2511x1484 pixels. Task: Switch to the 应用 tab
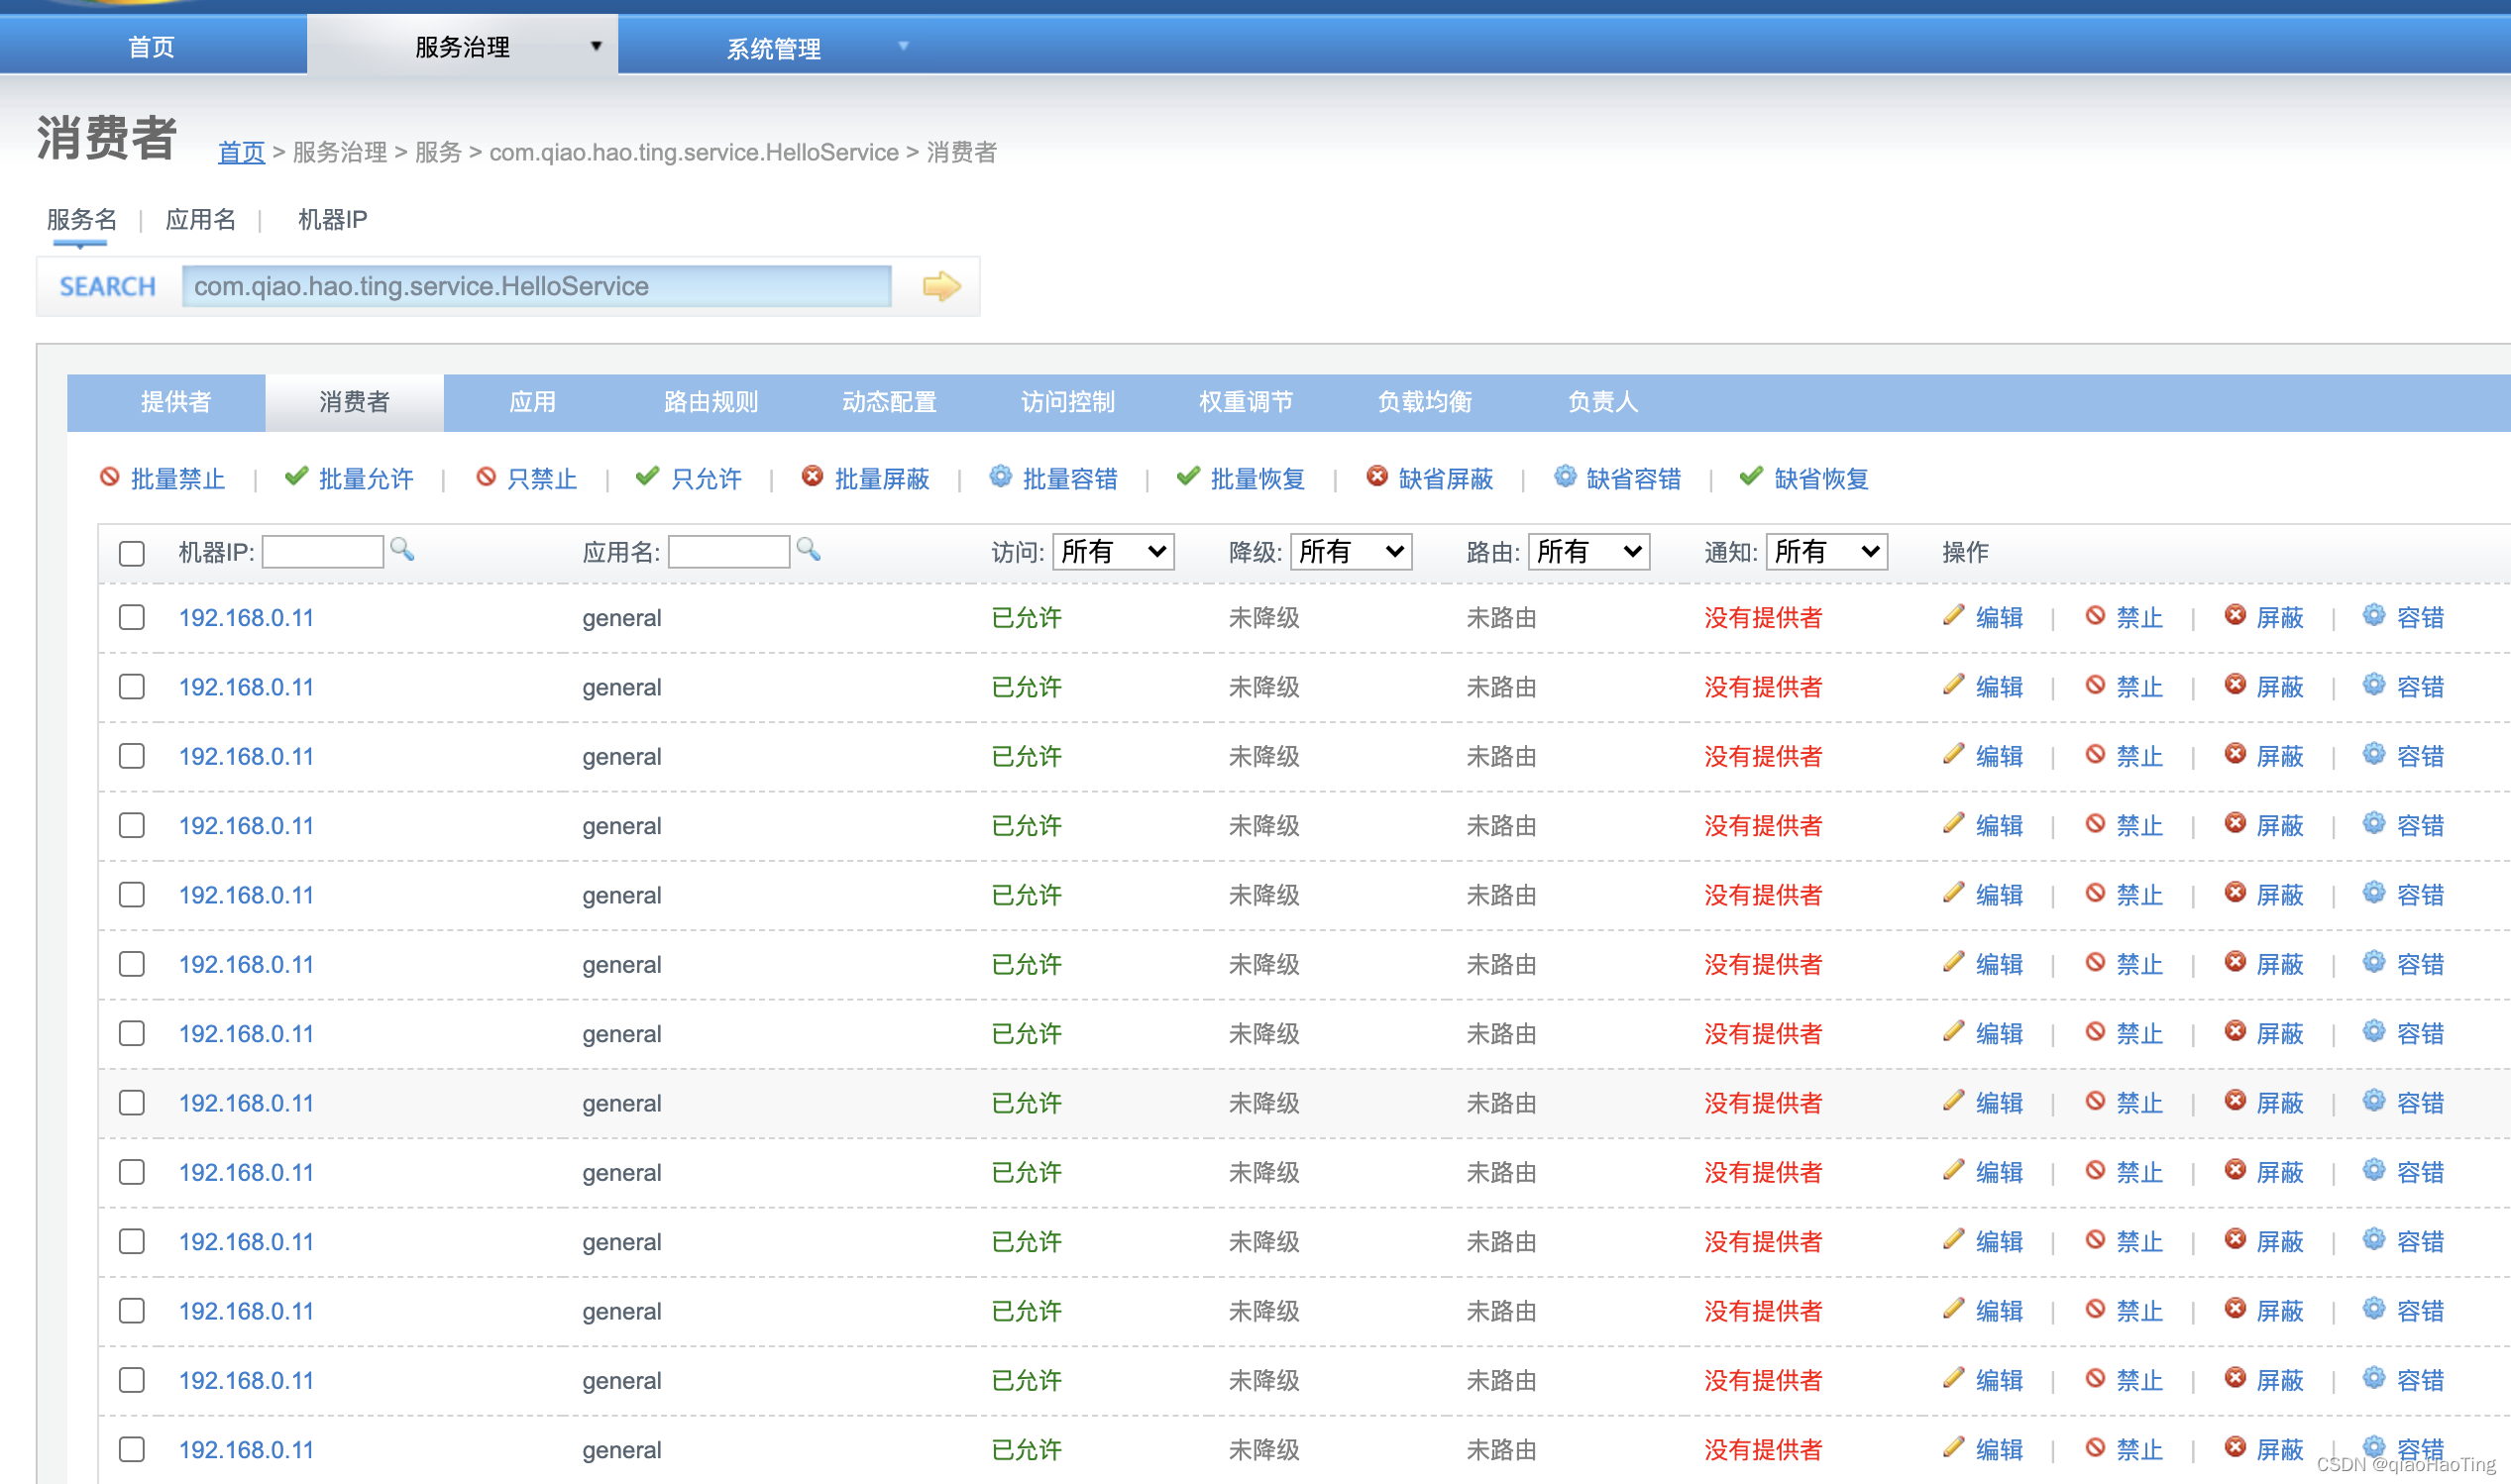pos(532,402)
